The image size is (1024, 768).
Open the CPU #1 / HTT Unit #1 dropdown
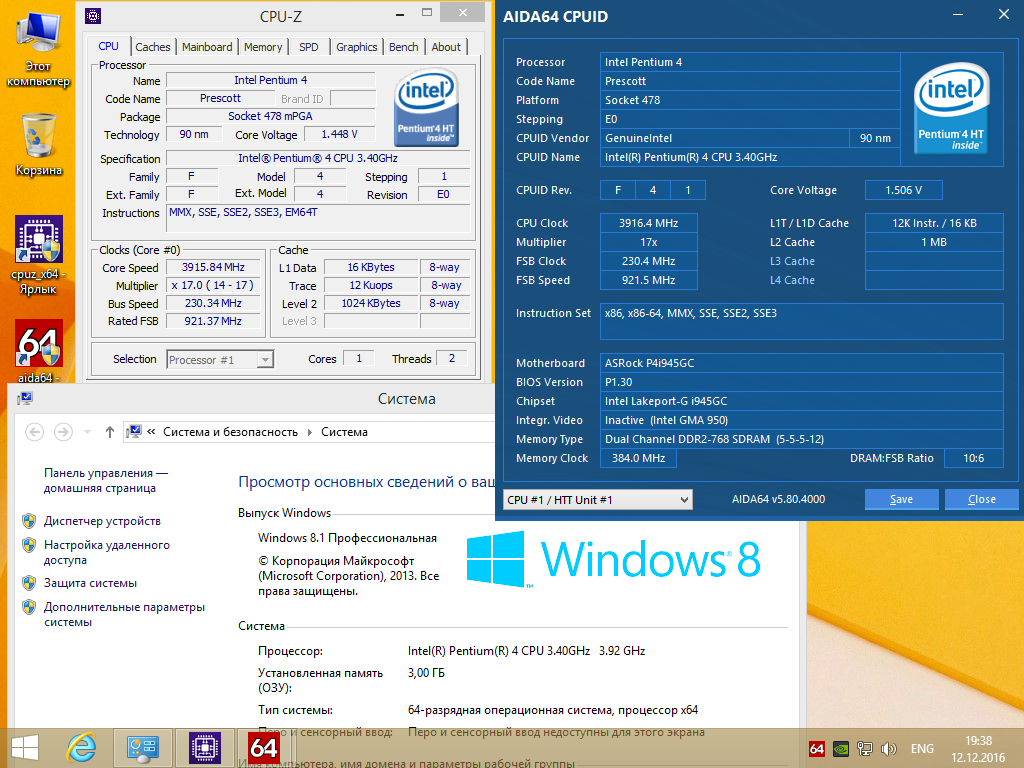[598, 500]
